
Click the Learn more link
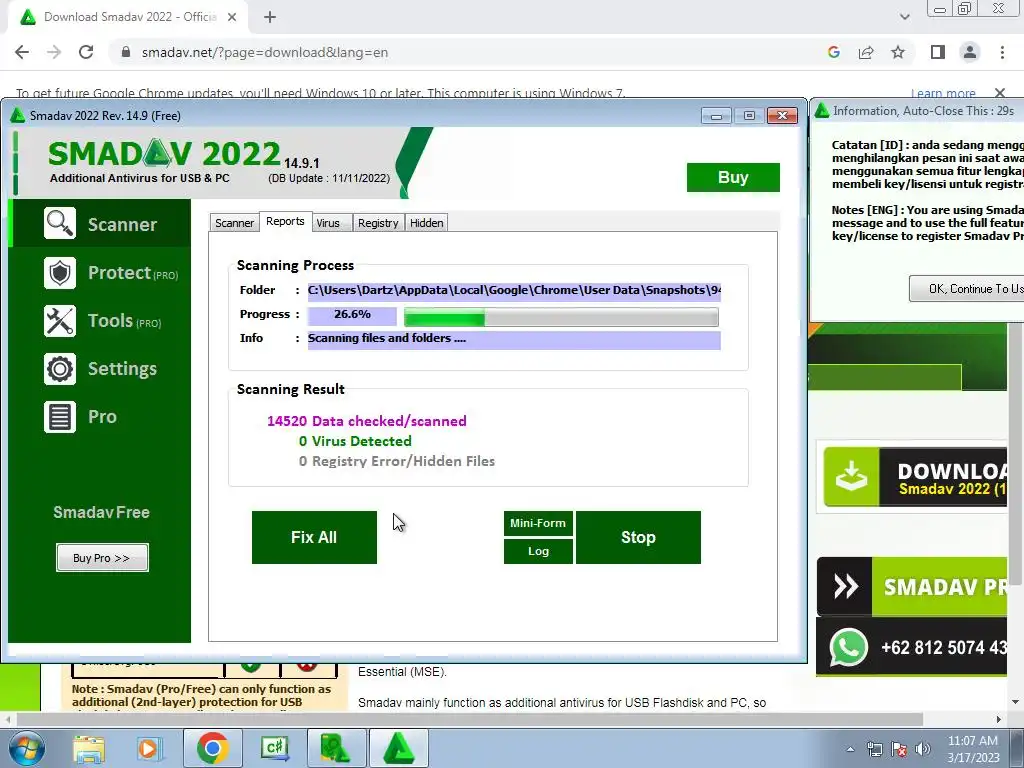coord(943,93)
